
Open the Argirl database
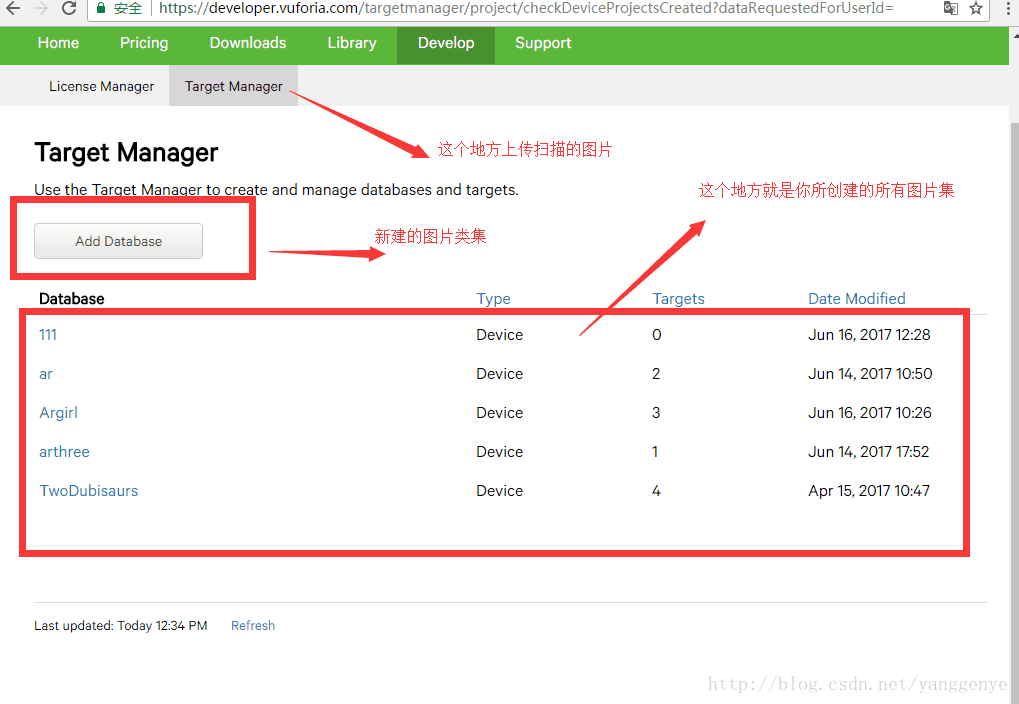(58, 413)
